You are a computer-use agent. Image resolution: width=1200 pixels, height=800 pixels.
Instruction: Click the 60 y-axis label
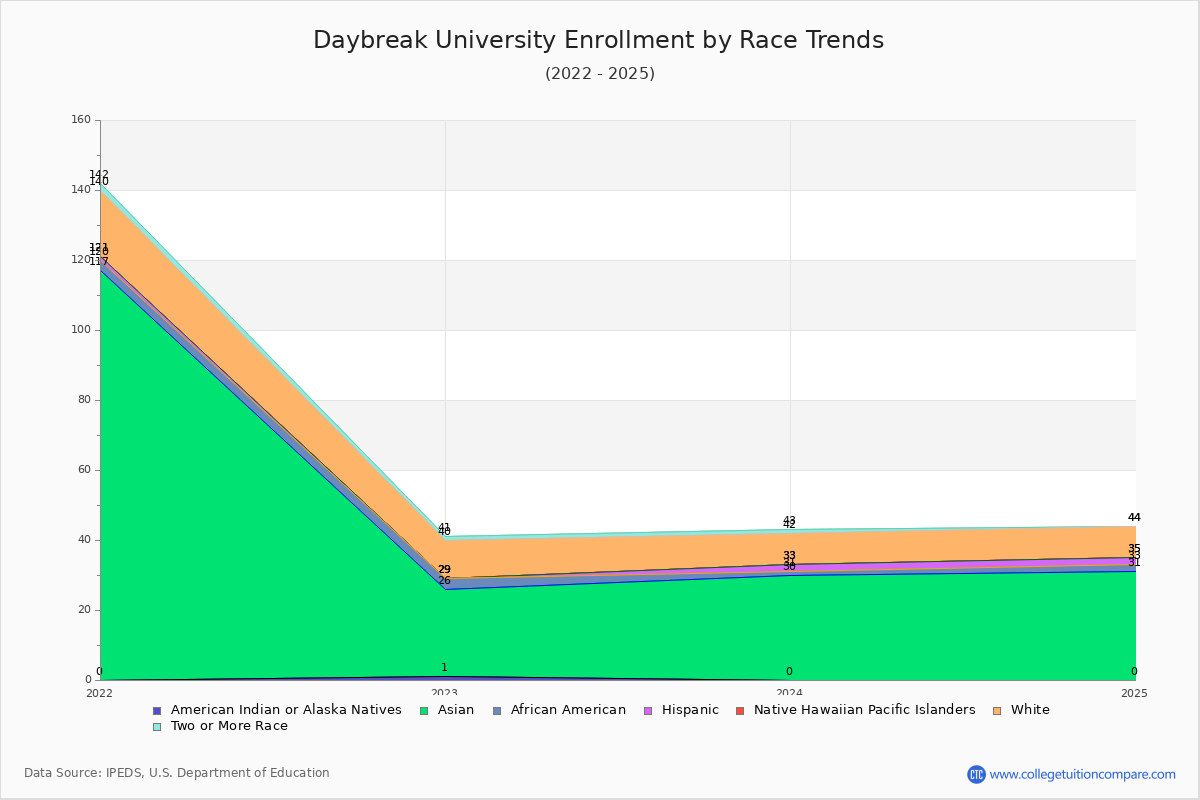84,470
